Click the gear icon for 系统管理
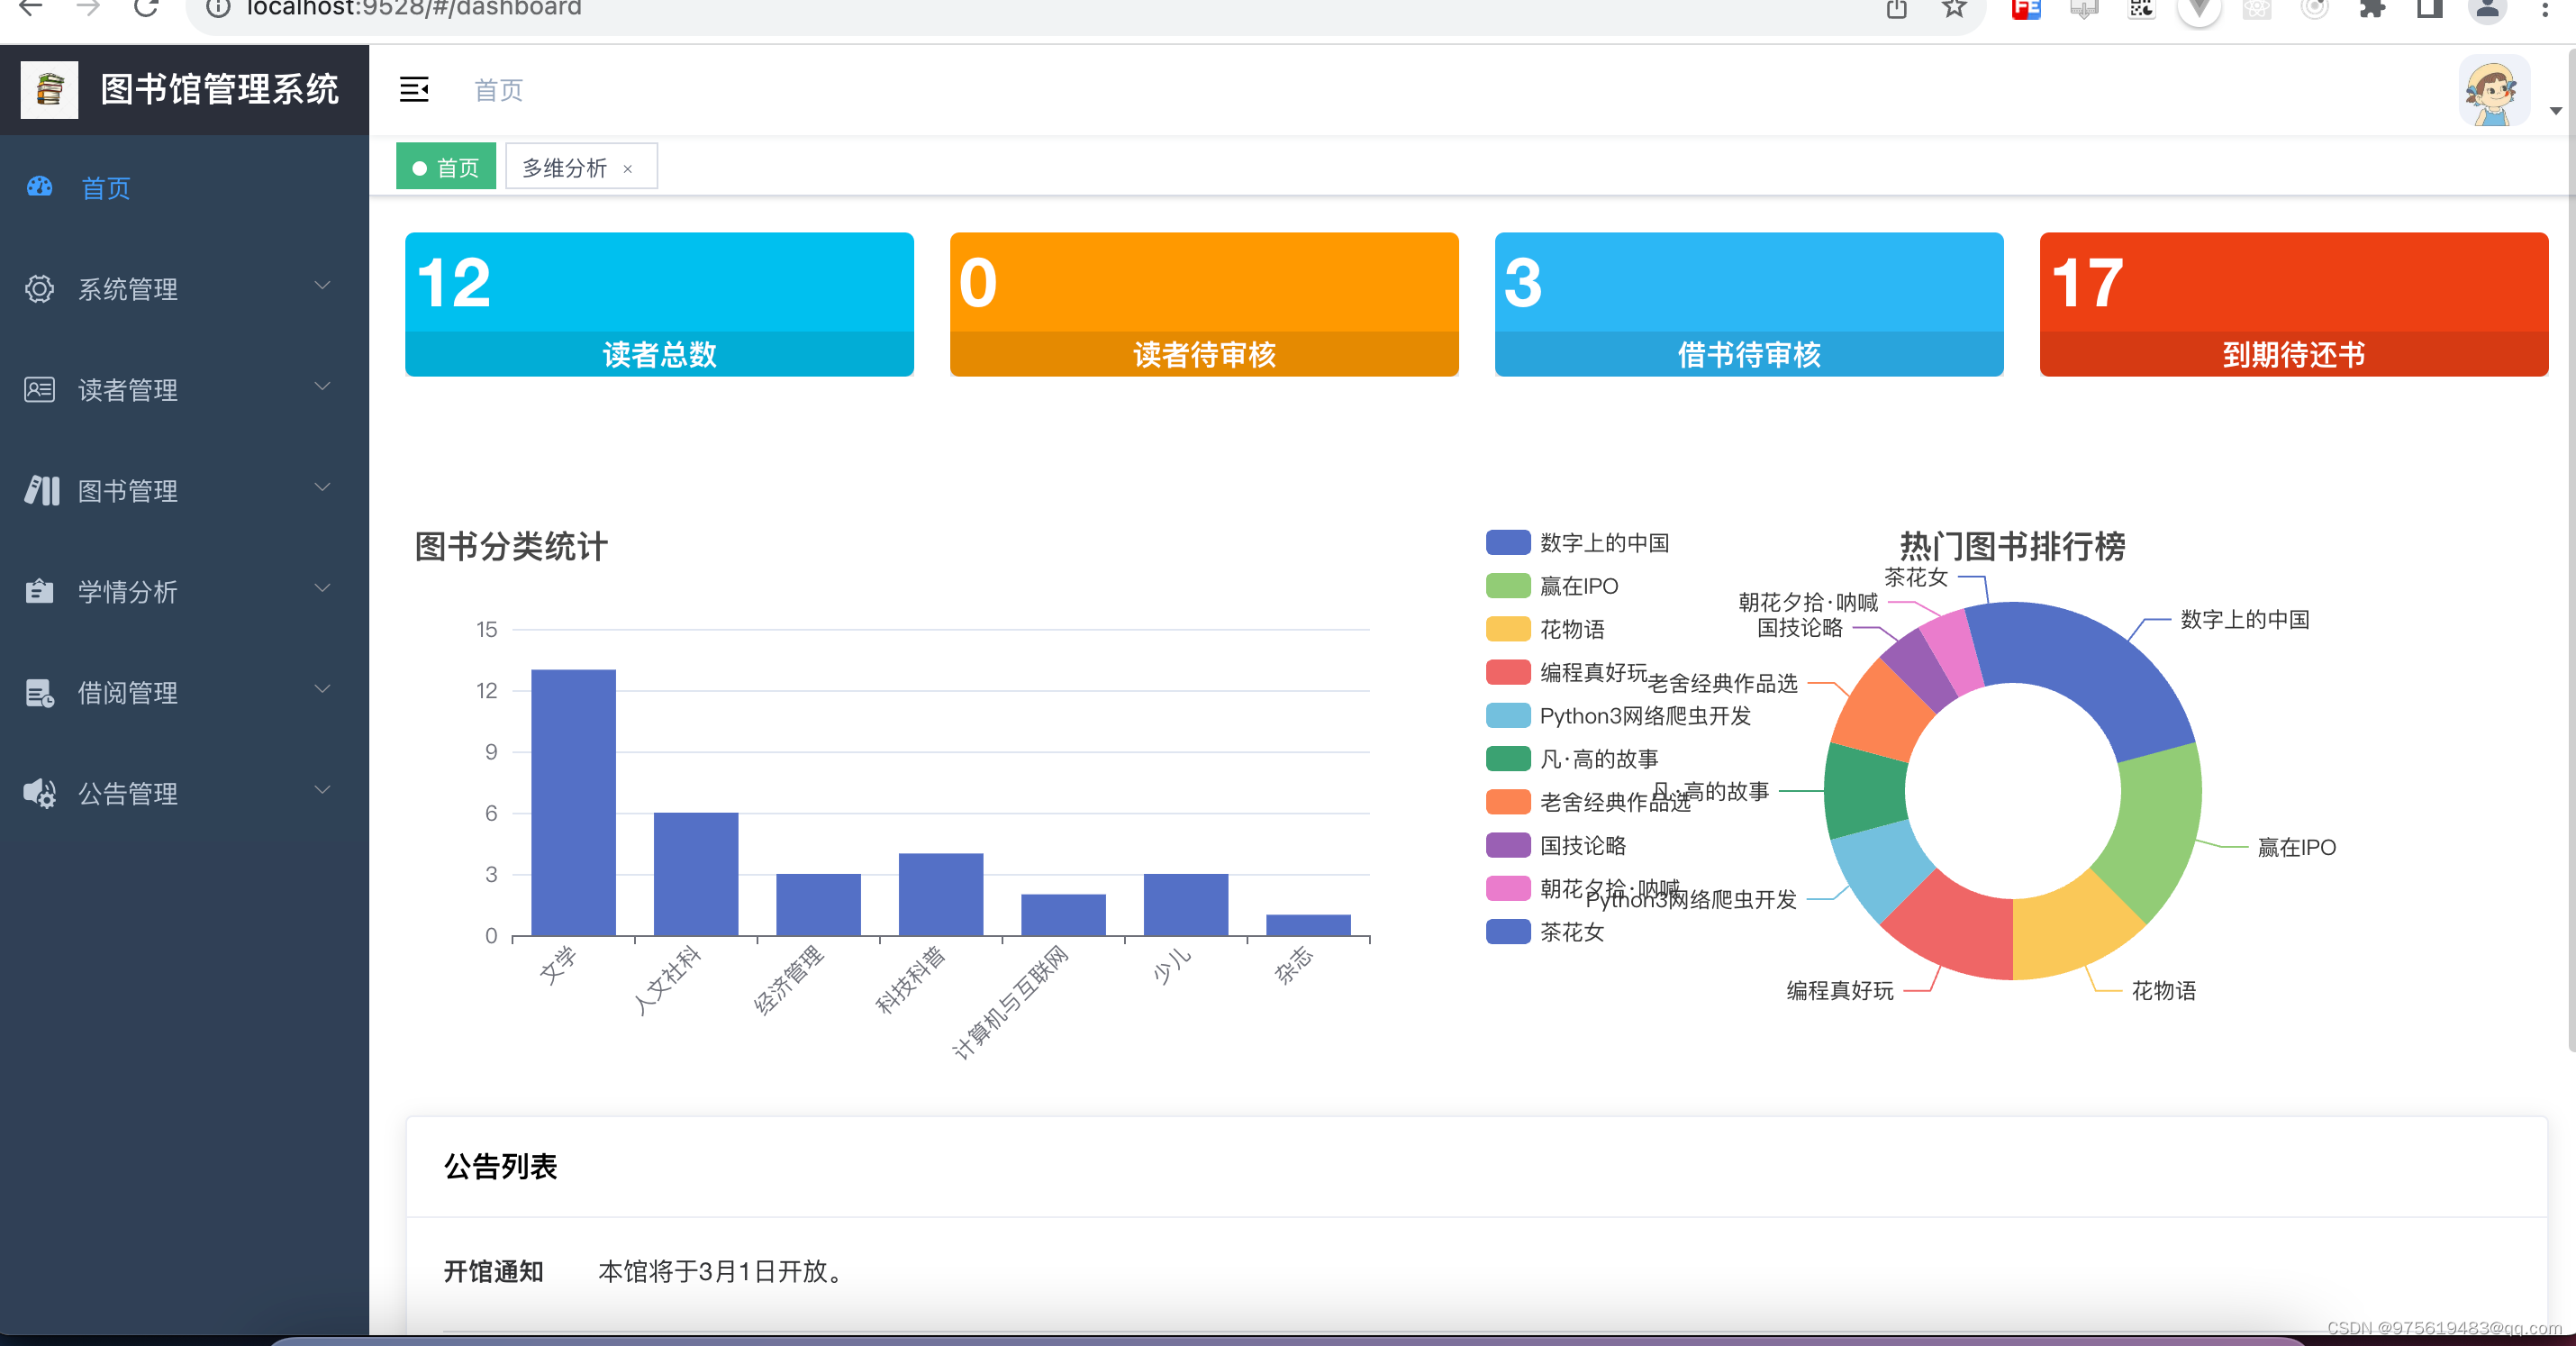Screen dimensions: 2576x1346 point(39,289)
